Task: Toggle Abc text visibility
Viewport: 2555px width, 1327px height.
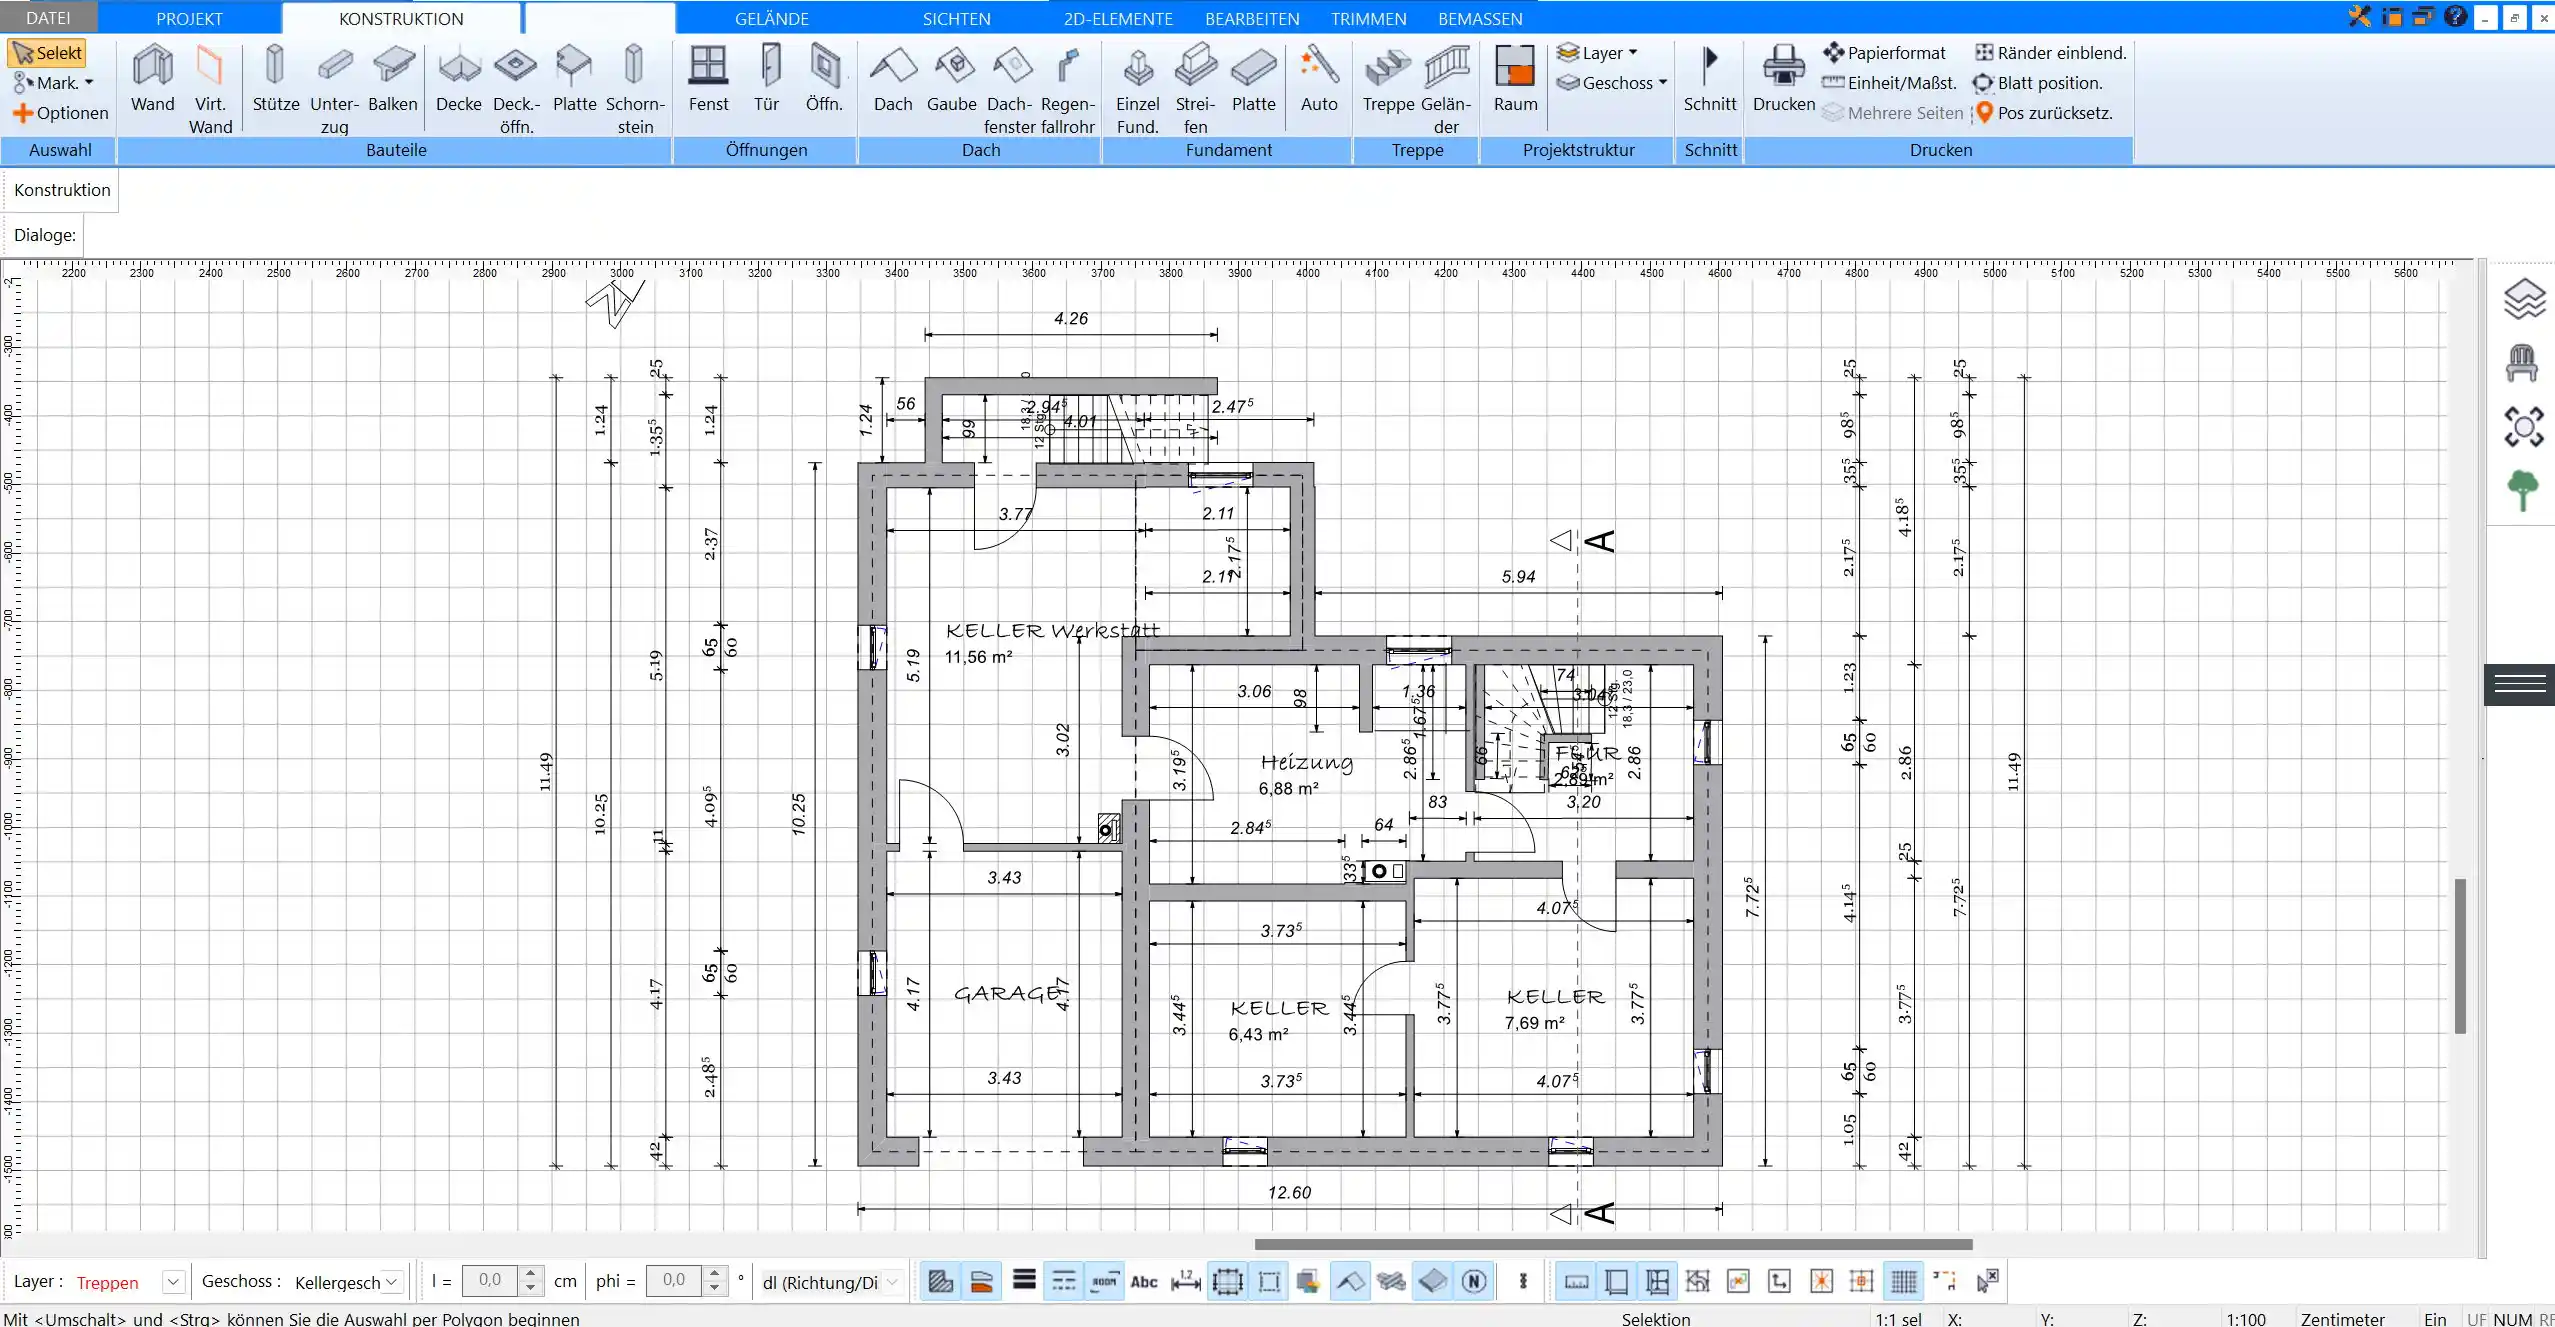Action: [1144, 1281]
